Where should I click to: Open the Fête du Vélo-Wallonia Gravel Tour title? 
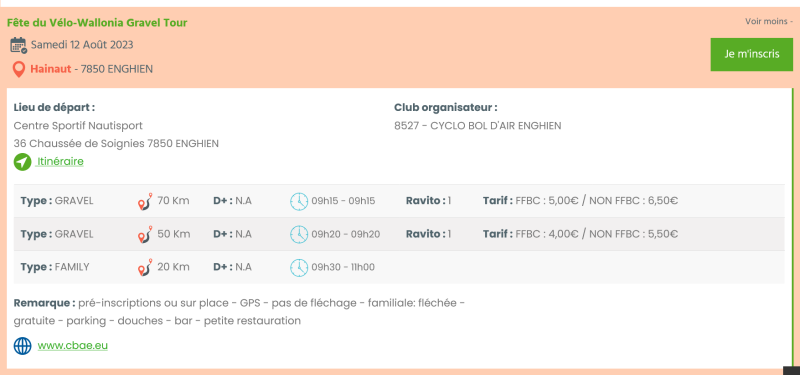tap(97, 22)
